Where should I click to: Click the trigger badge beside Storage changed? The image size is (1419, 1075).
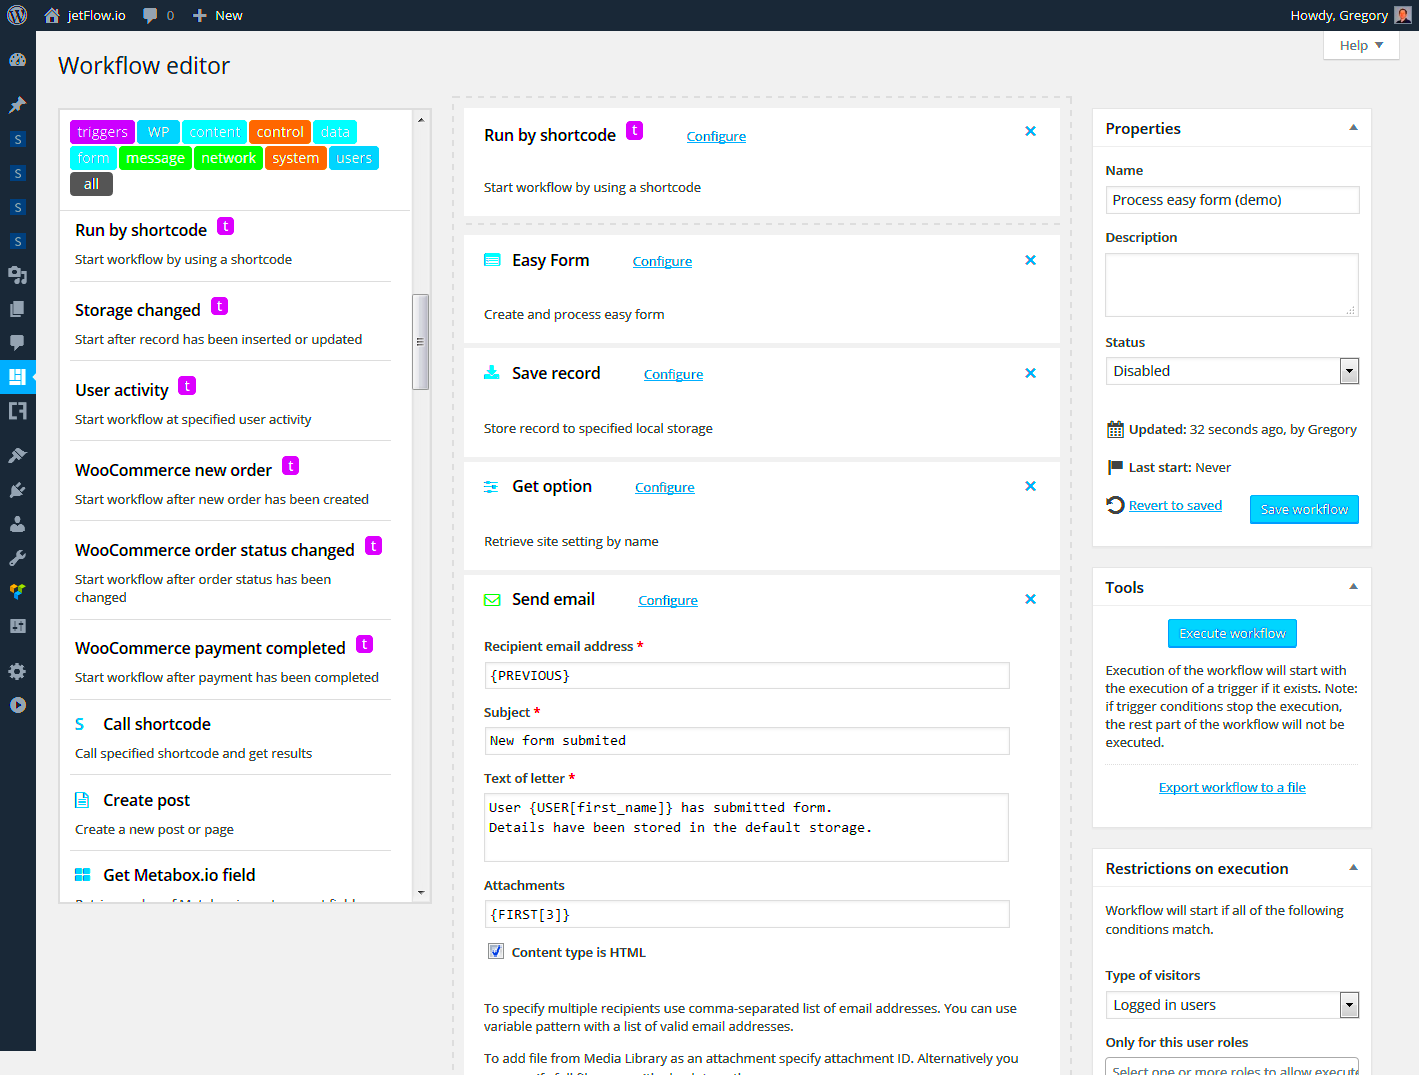pos(220,306)
